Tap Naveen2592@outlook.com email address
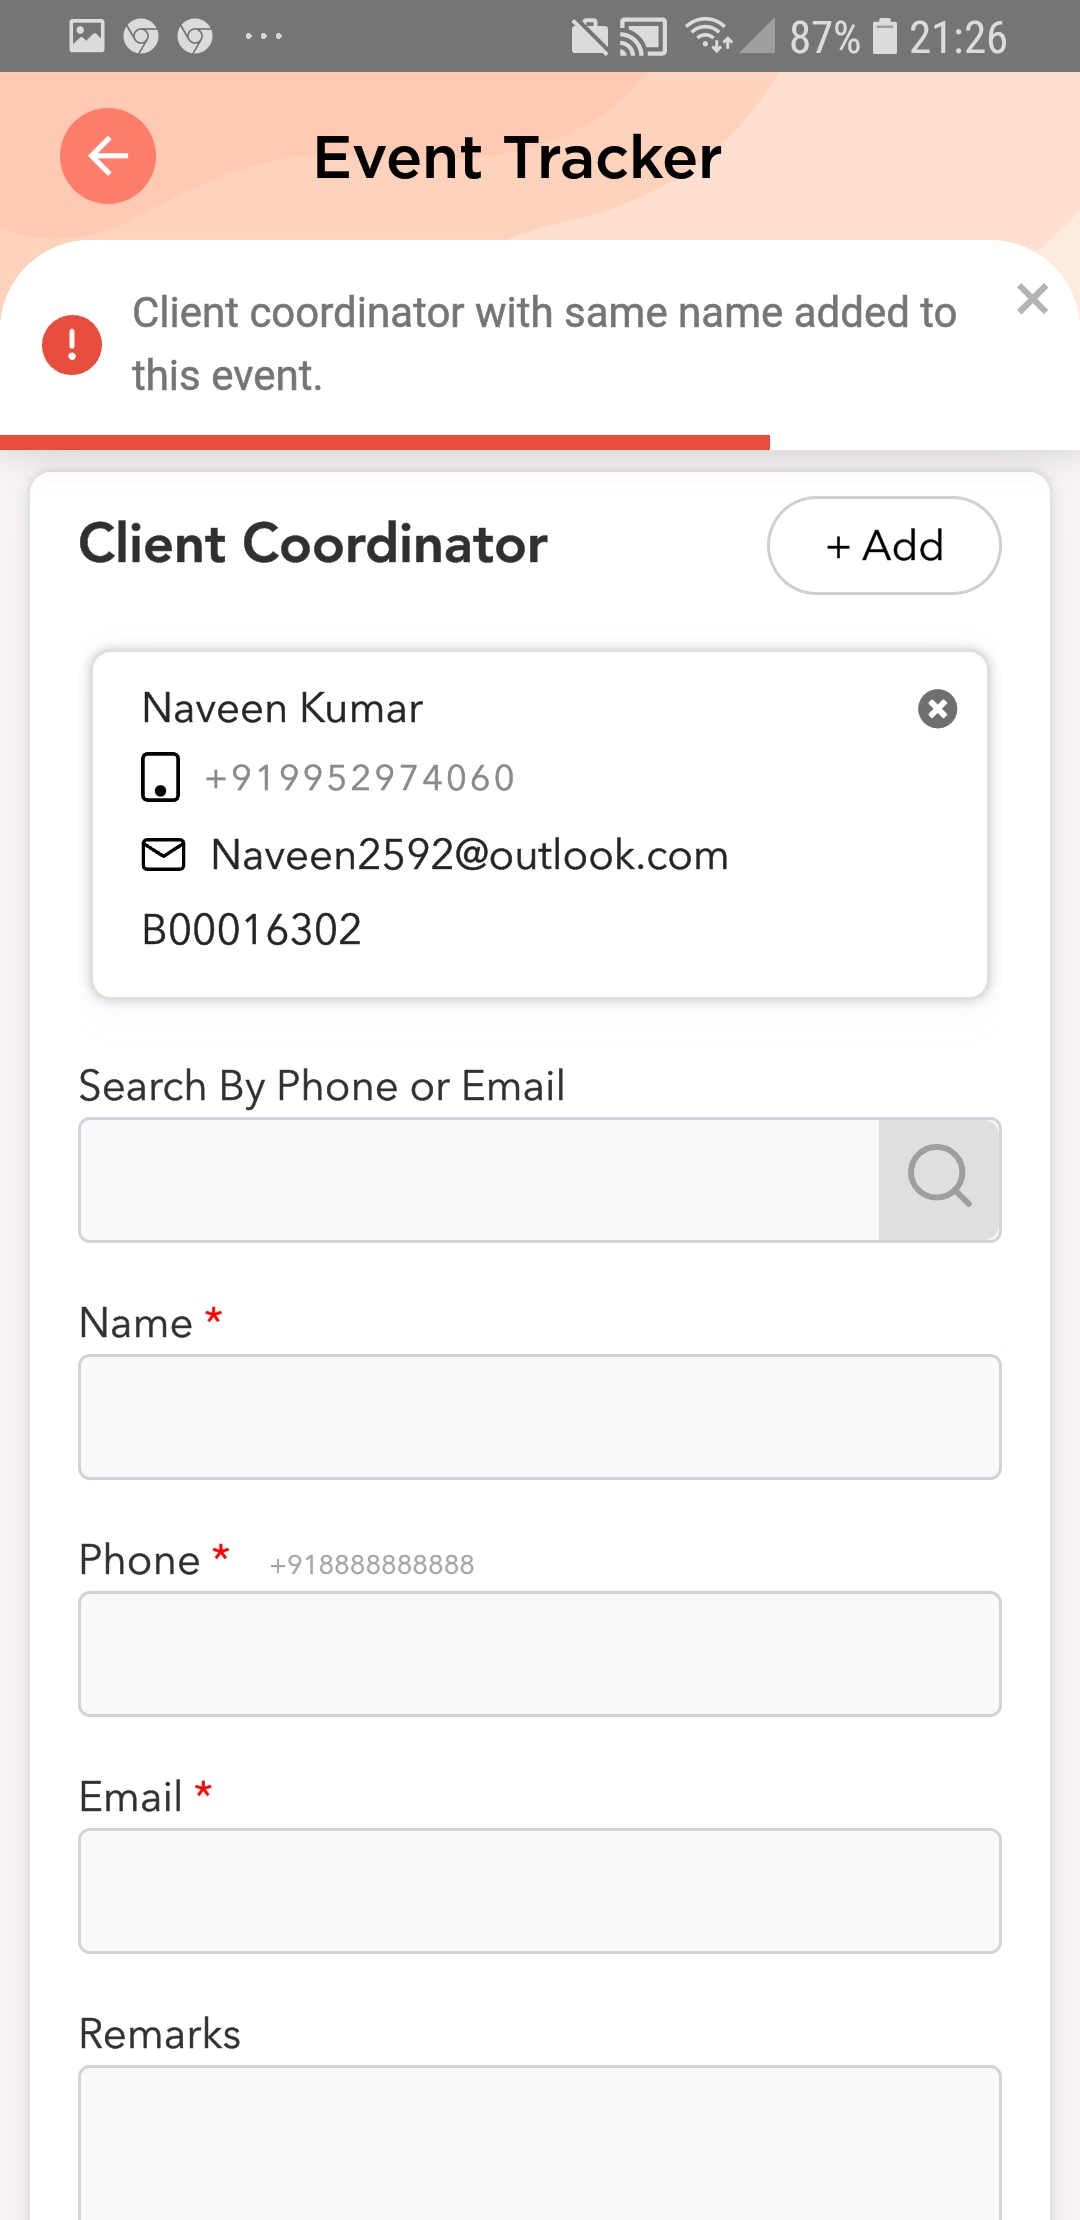1080x2220 pixels. pyautogui.click(x=470, y=856)
